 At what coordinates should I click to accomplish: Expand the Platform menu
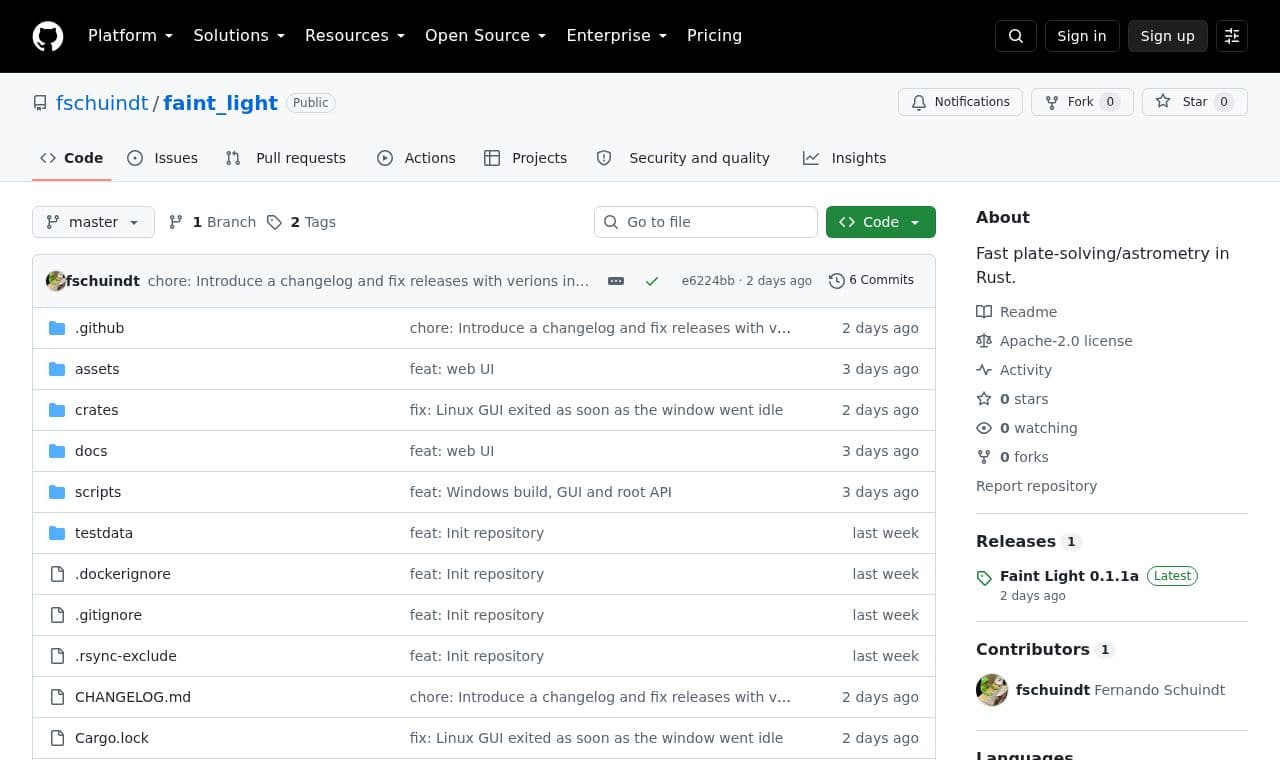130,36
